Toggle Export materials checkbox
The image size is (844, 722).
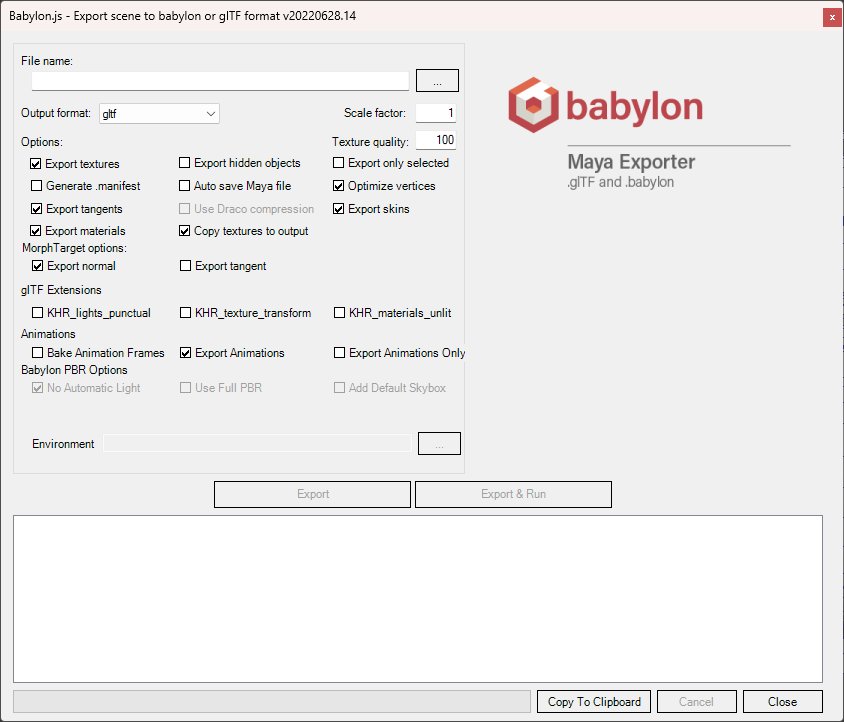click(36, 231)
